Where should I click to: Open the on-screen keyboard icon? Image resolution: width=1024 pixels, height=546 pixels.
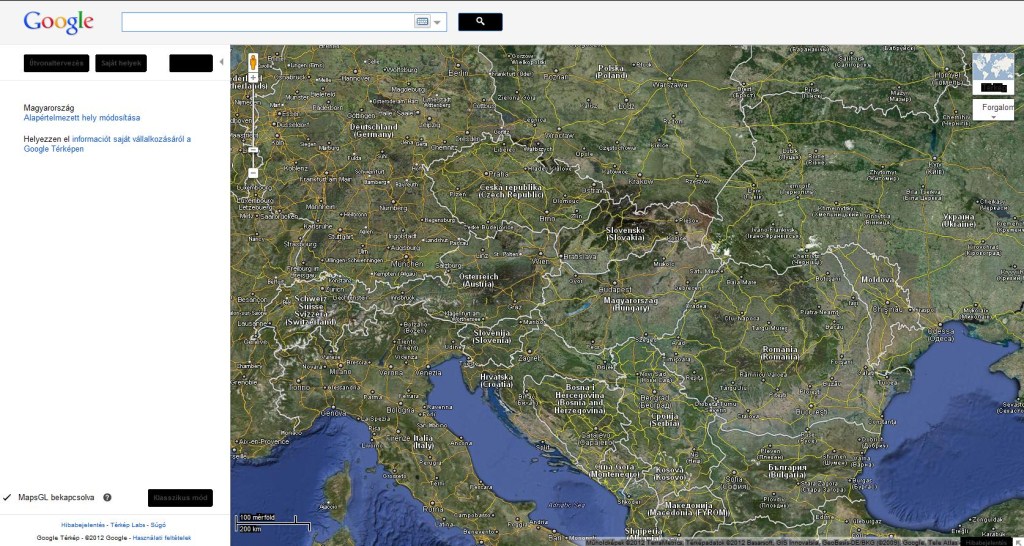(422, 22)
